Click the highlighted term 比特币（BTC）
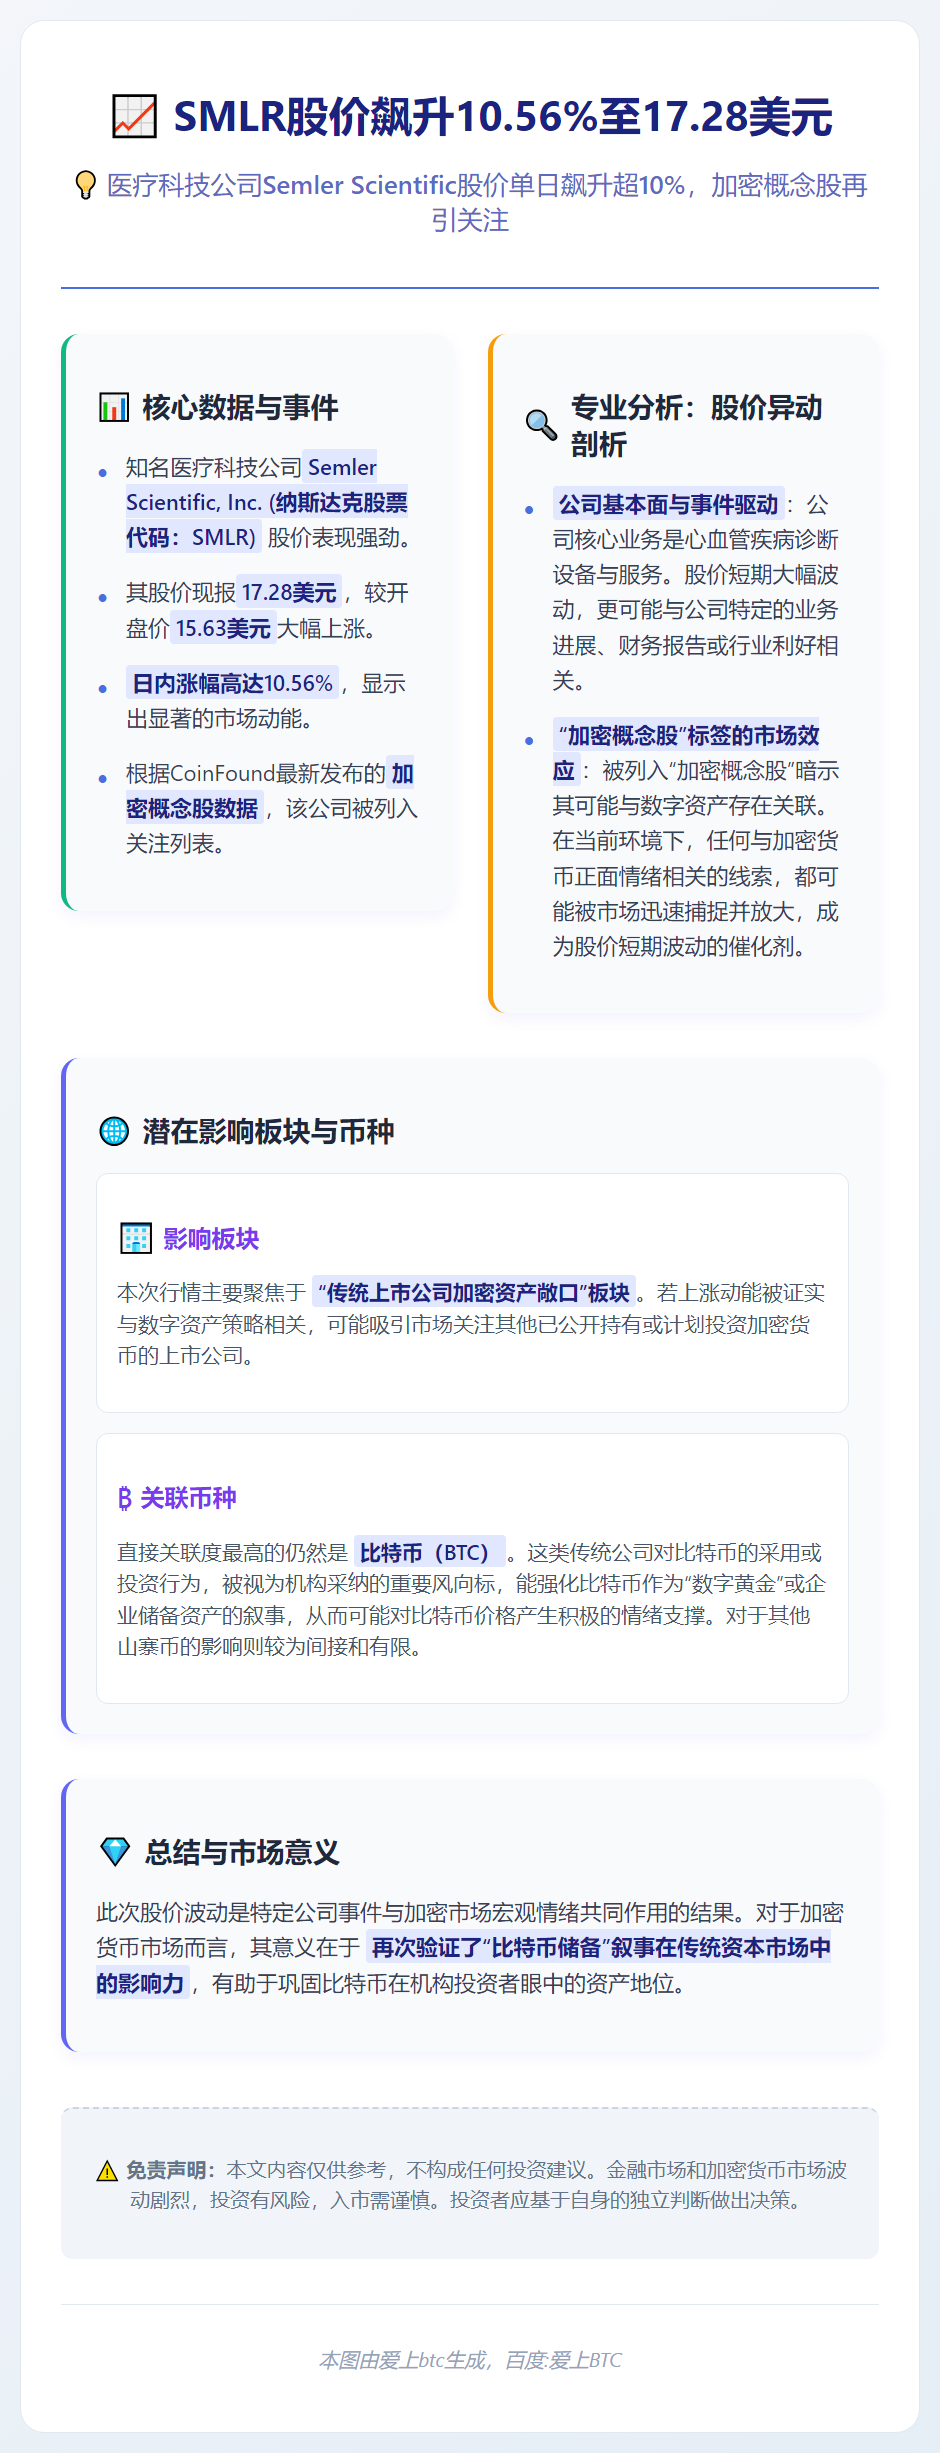This screenshot has width=940, height=2453. pos(429,1553)
